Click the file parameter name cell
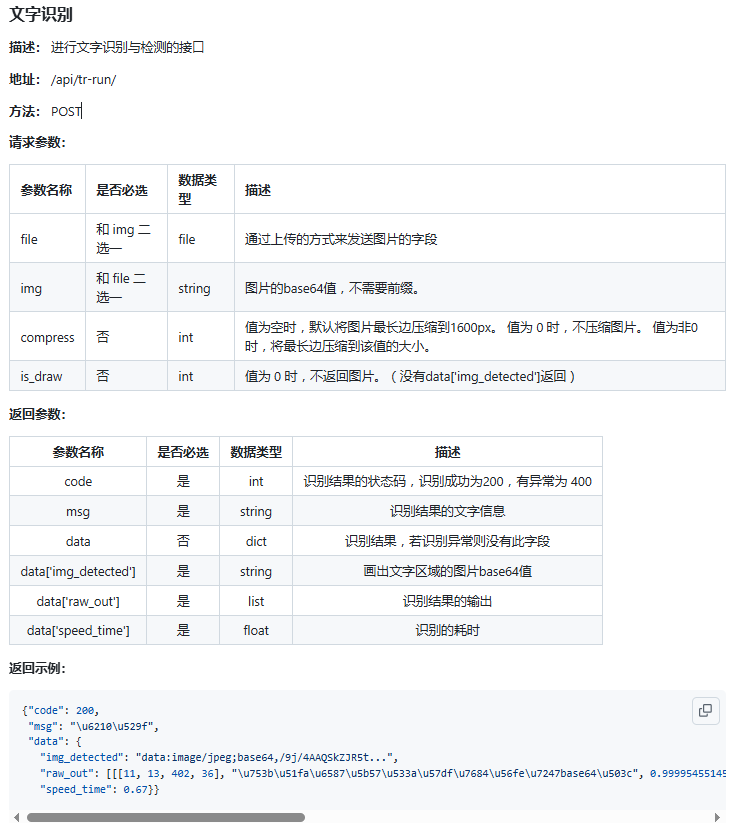 (47, 238)
